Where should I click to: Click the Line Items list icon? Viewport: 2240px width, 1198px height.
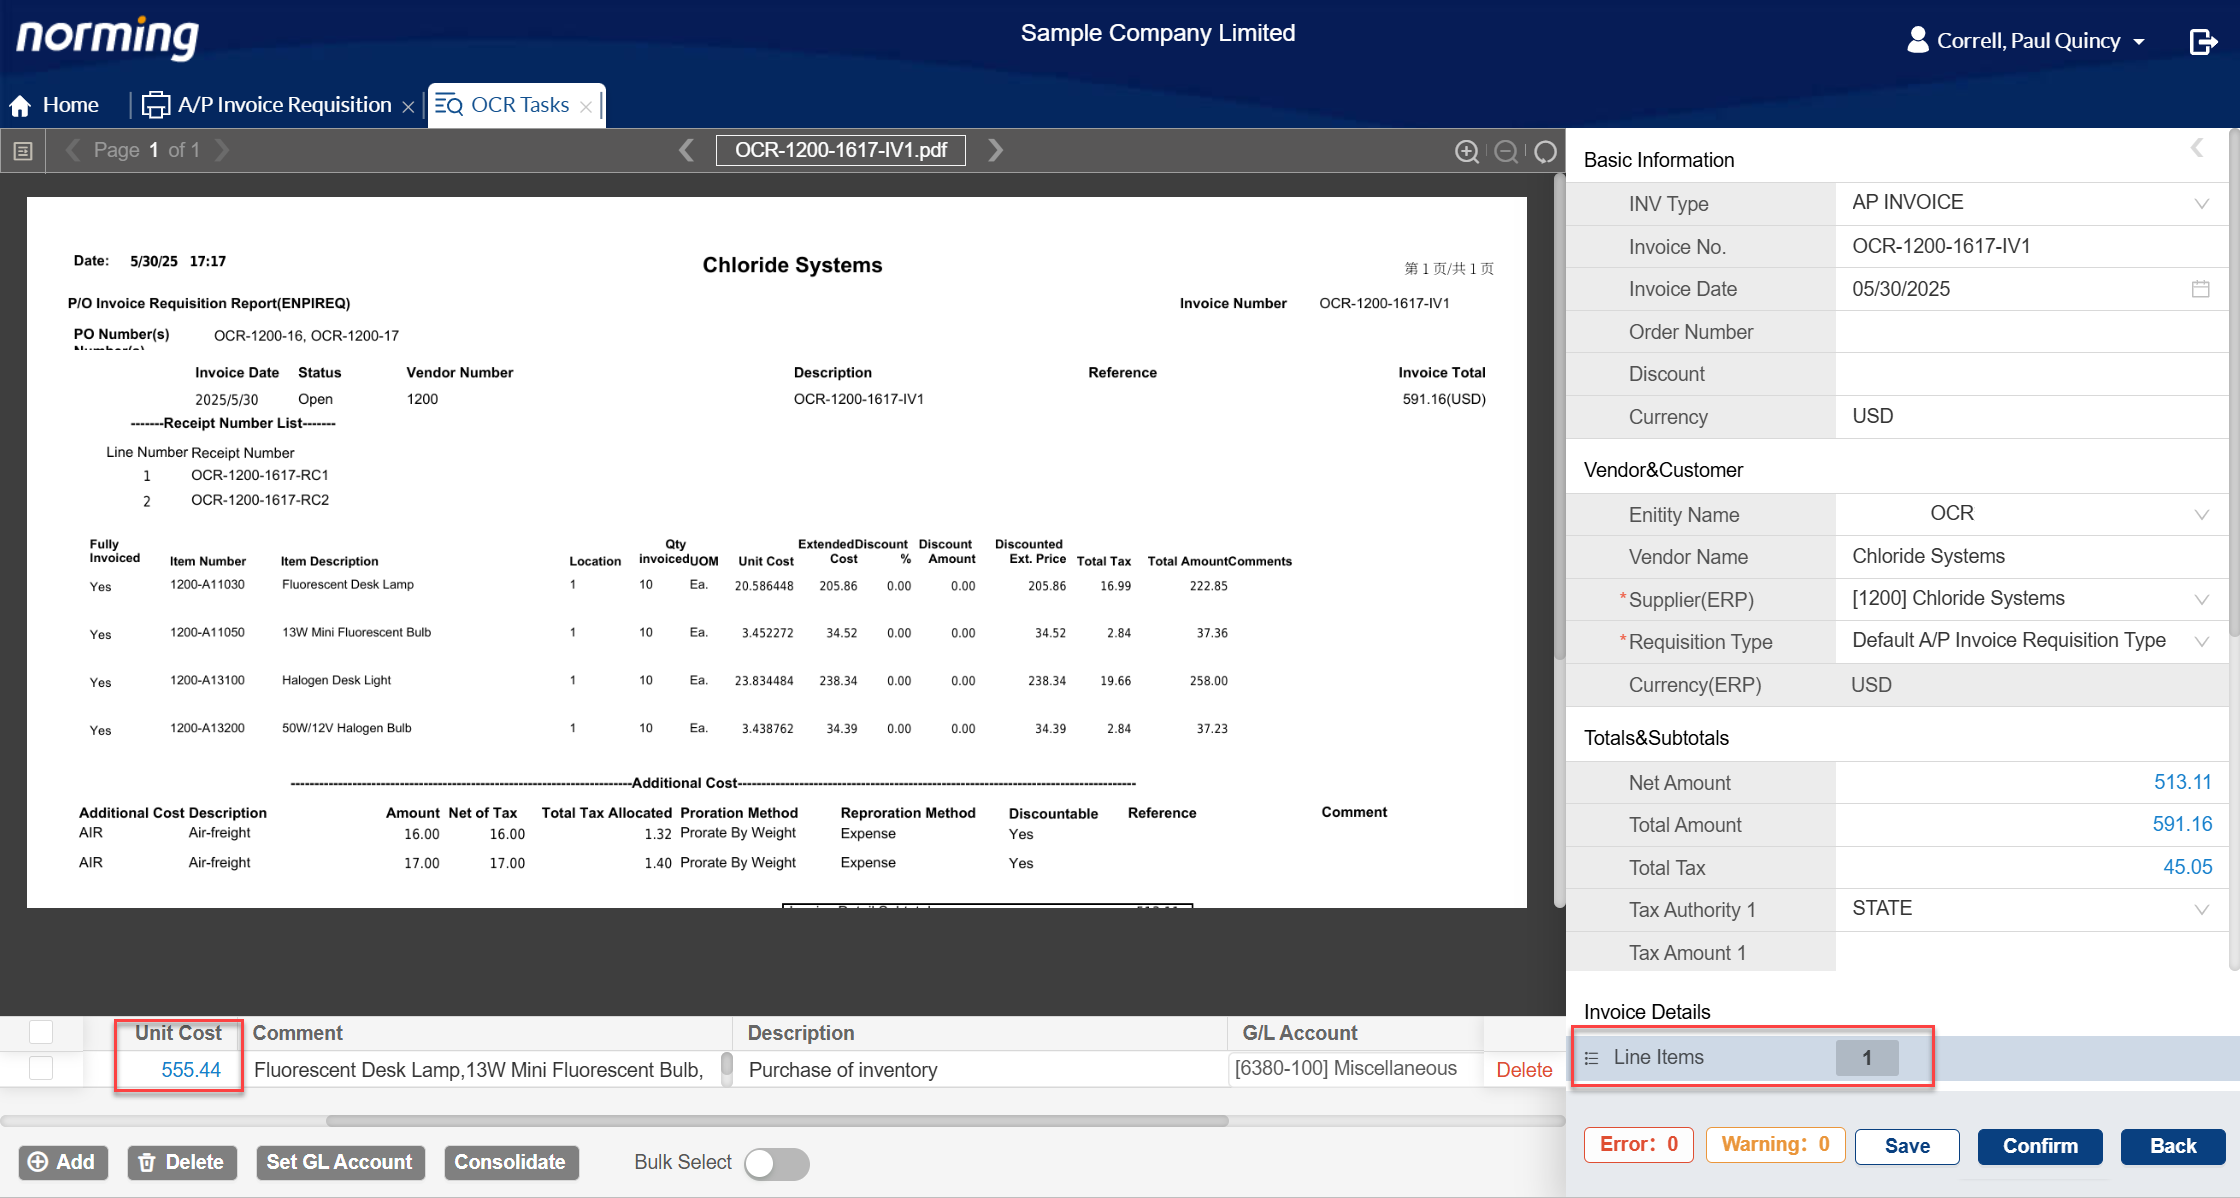coord(1592,1058)
